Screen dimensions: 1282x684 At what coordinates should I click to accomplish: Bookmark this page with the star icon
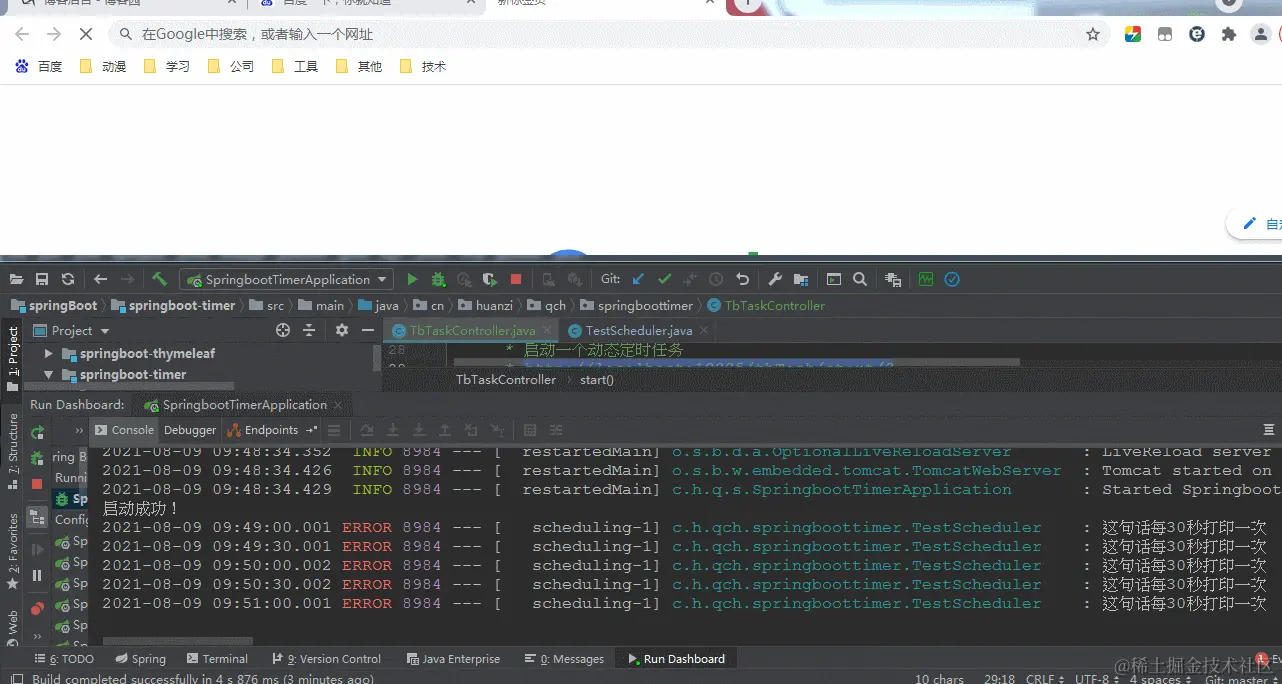point(1093,34)
